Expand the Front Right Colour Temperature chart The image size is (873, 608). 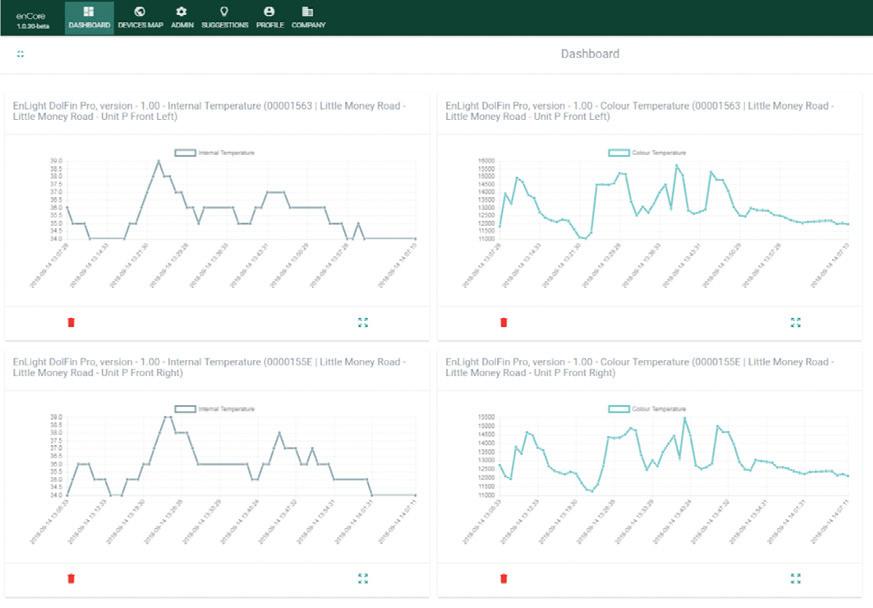click(796, 578)
